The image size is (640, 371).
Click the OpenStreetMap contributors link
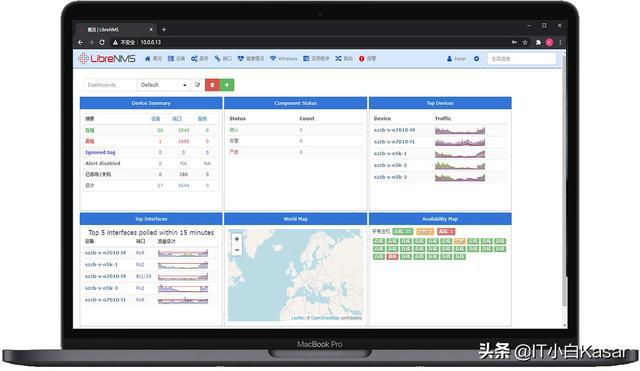[325, 318]
